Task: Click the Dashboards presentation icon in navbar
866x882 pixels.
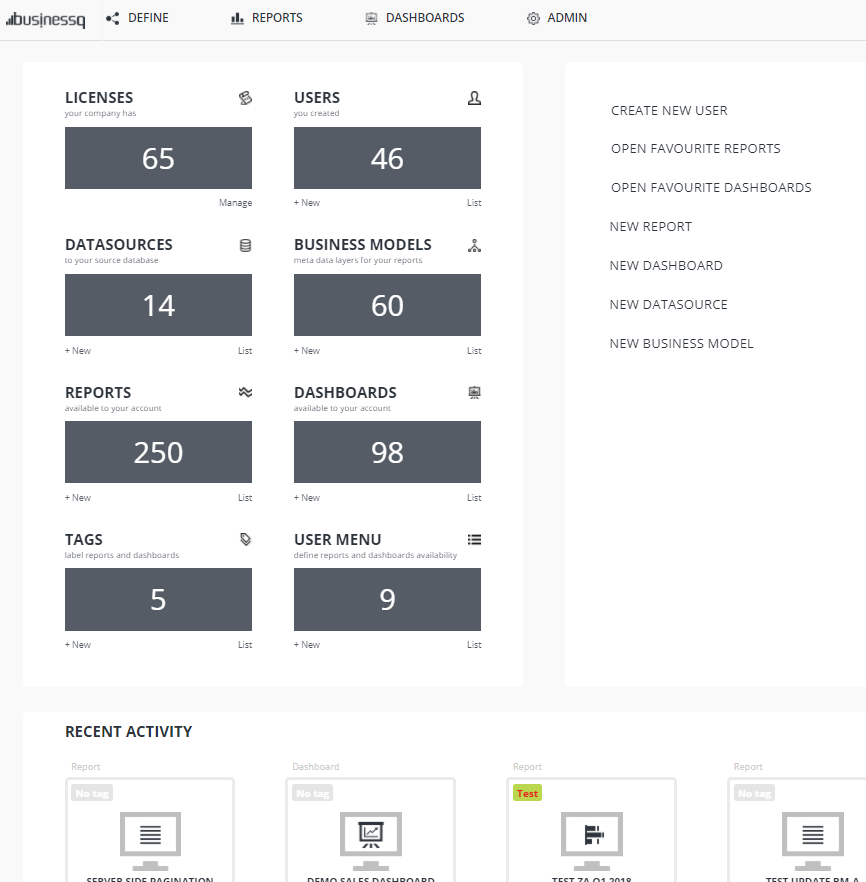Action: pos(371,19)
